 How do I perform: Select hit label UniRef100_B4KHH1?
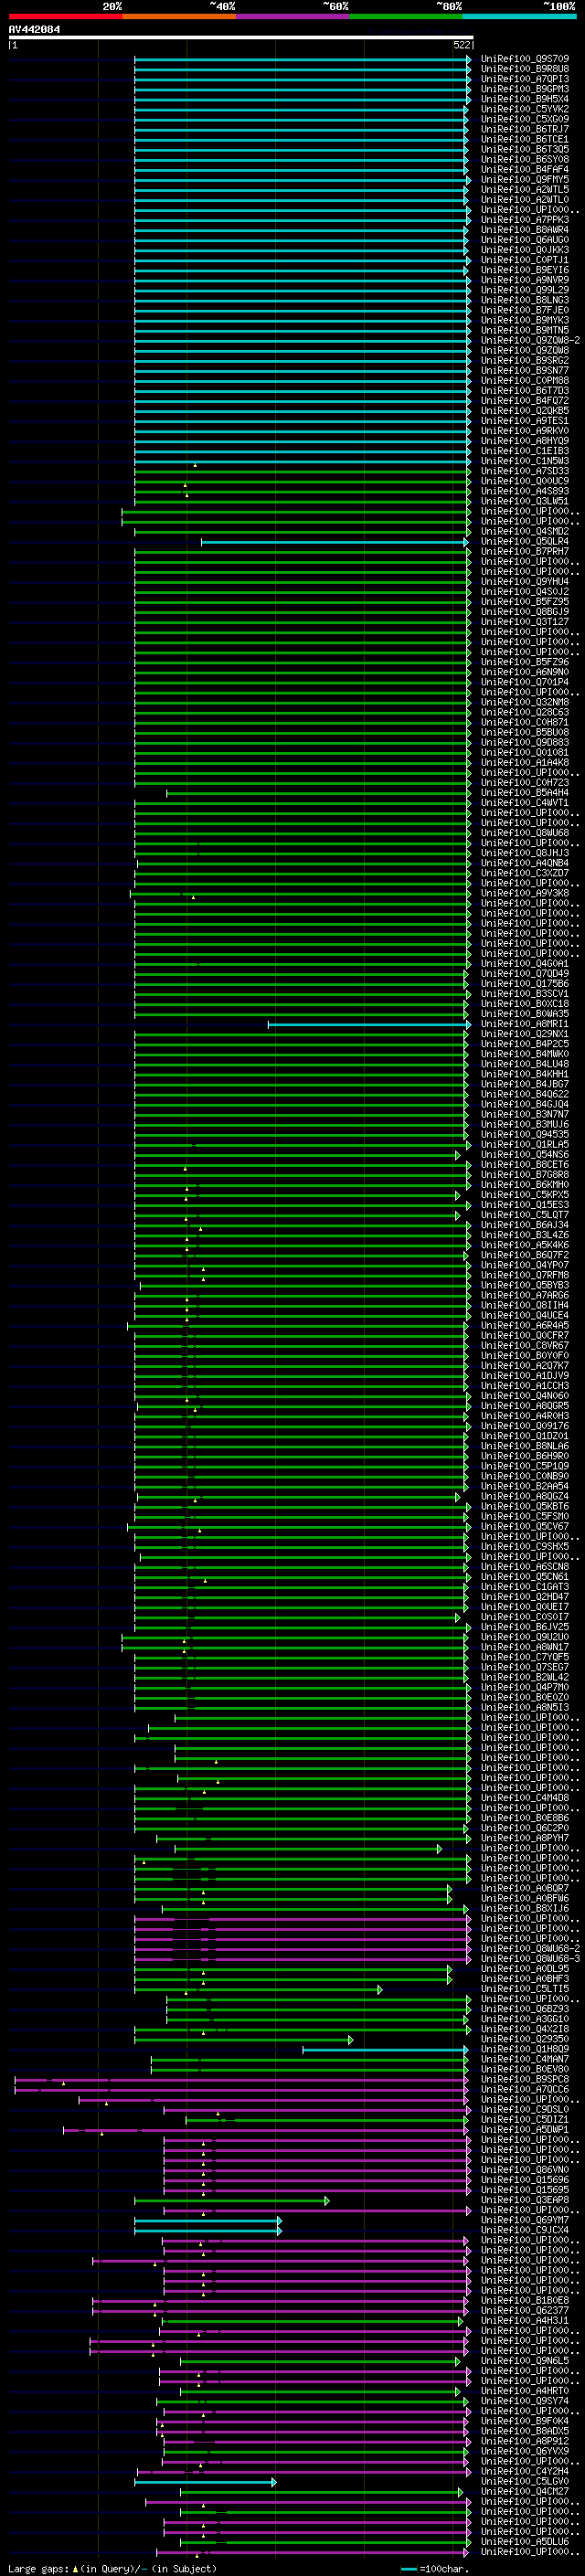pos(525,1074)
